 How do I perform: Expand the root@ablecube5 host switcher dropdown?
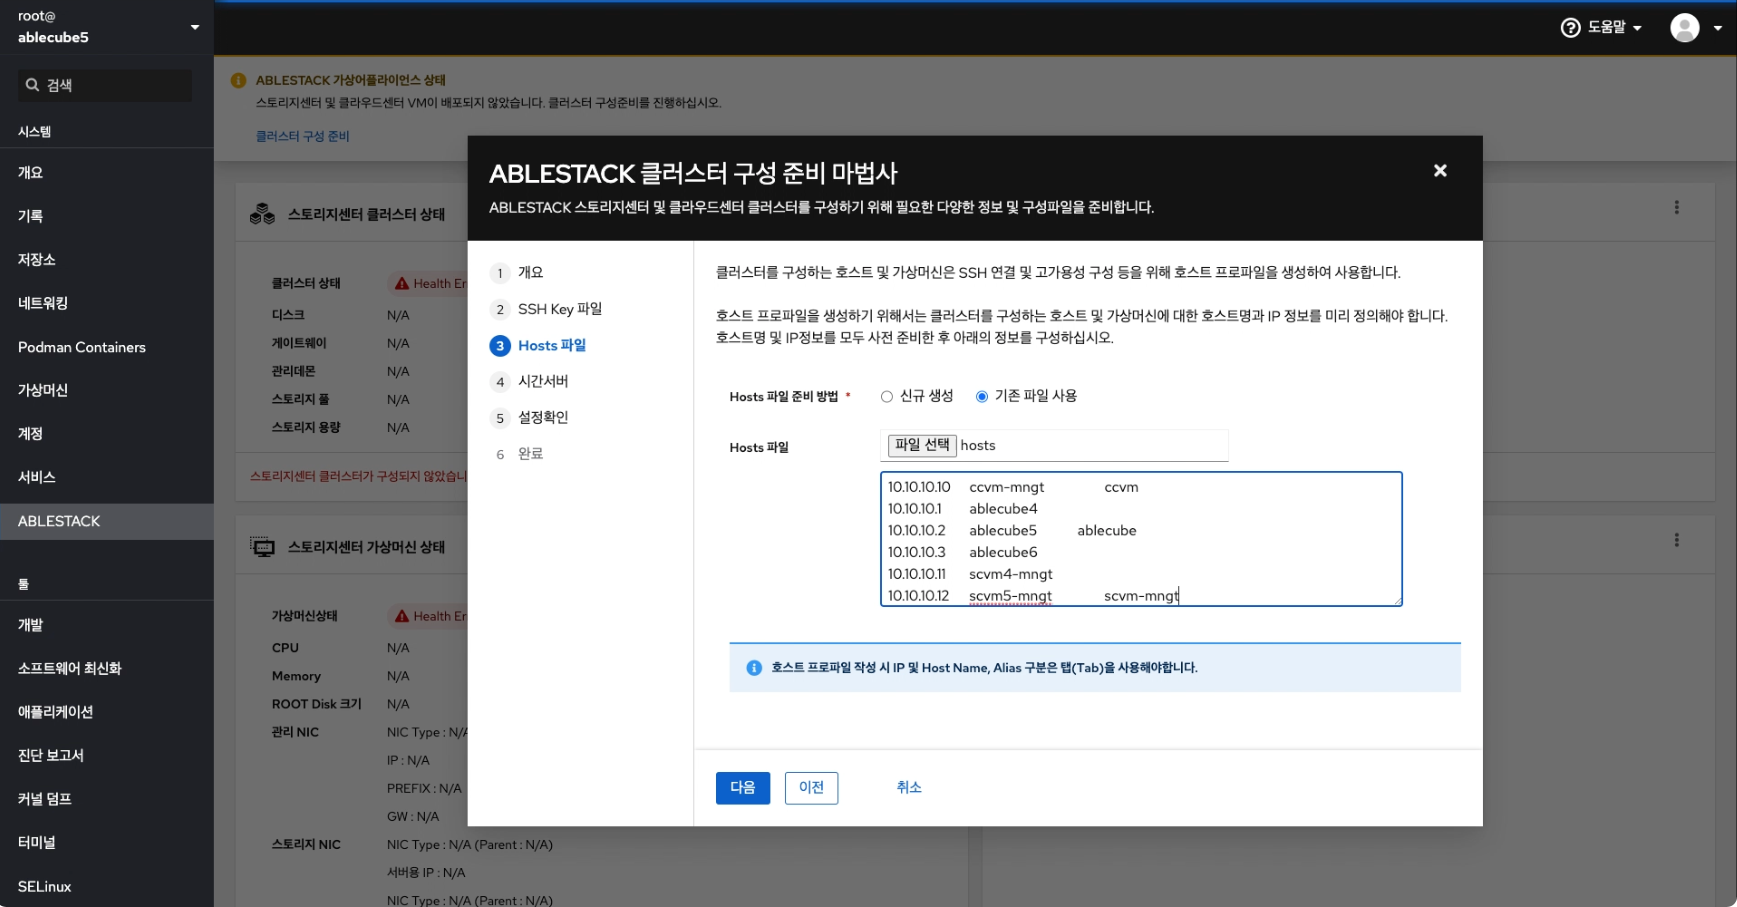pos(195,27)
